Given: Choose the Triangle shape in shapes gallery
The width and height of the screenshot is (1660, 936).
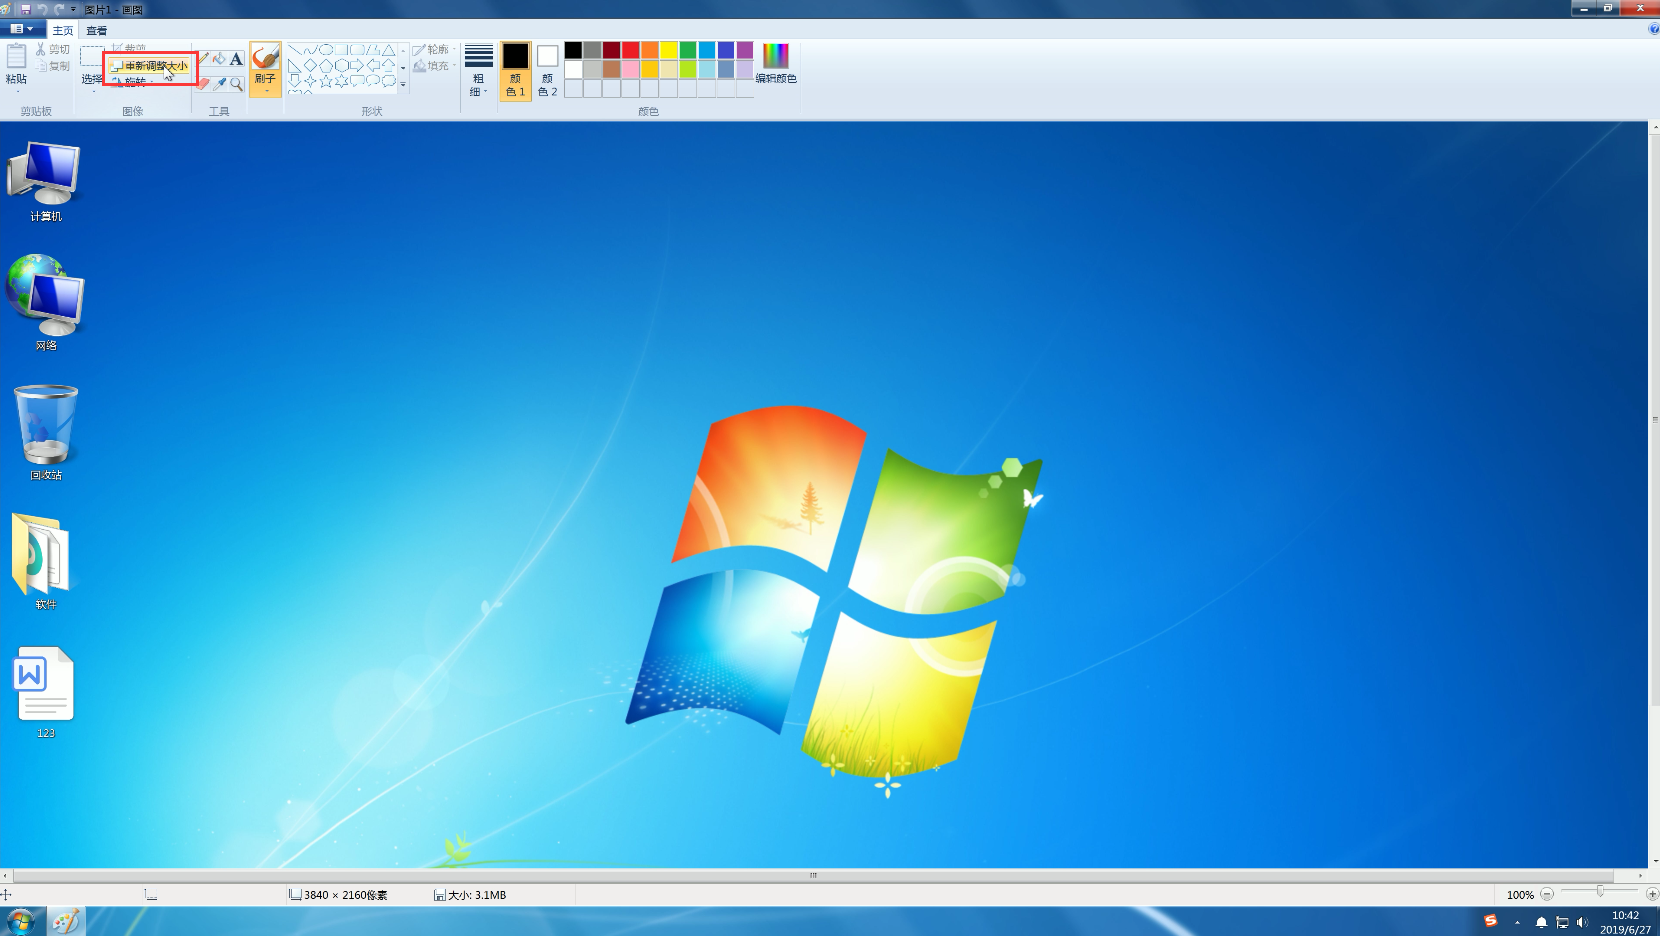Looking at the screenshot, I should (x=389, y=50).
